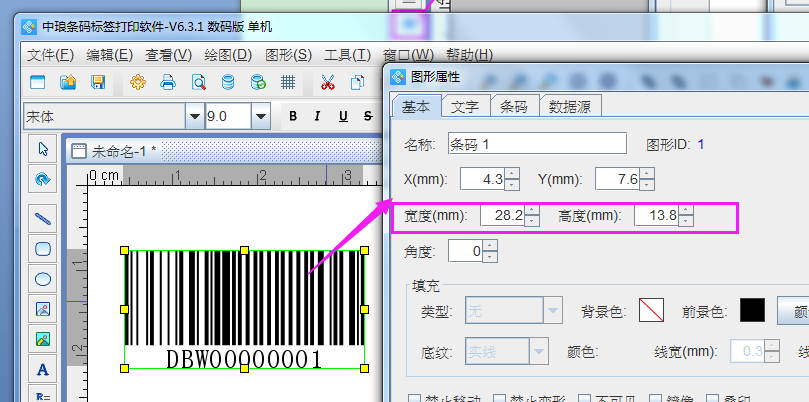
Task: Click the 名称 input field 条码 1
Action: pos(538,143)
